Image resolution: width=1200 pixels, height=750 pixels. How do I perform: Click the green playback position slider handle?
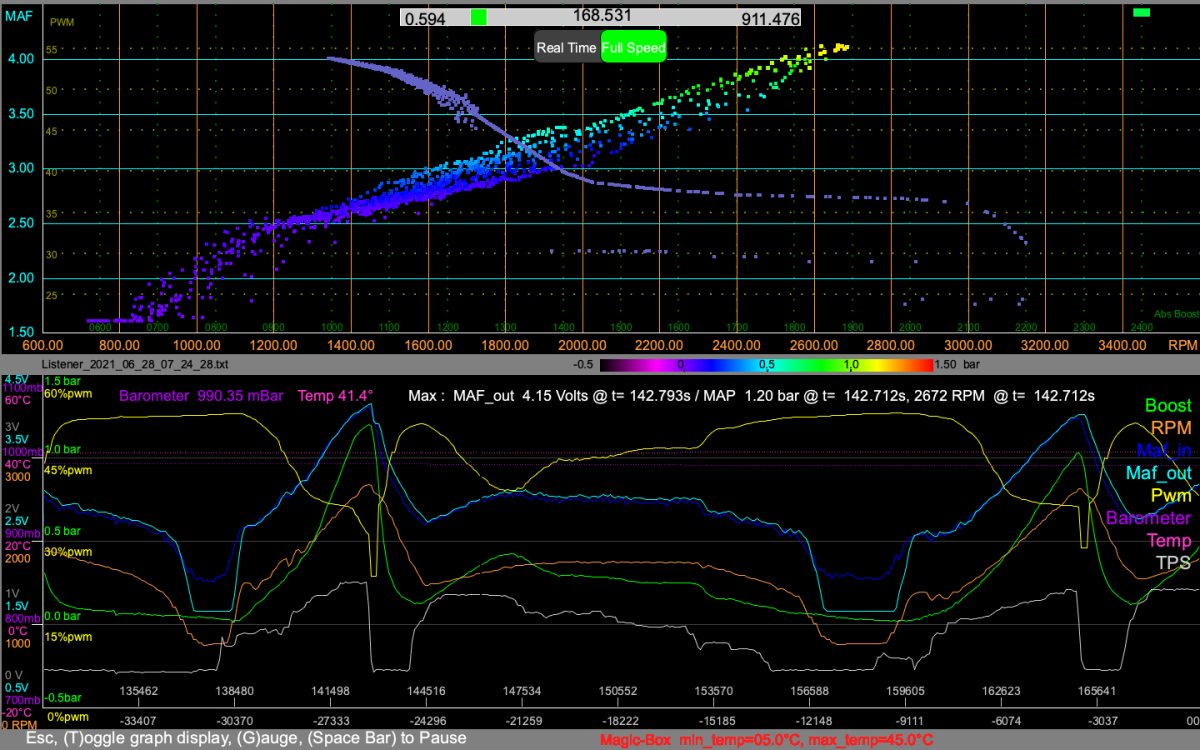479,17
